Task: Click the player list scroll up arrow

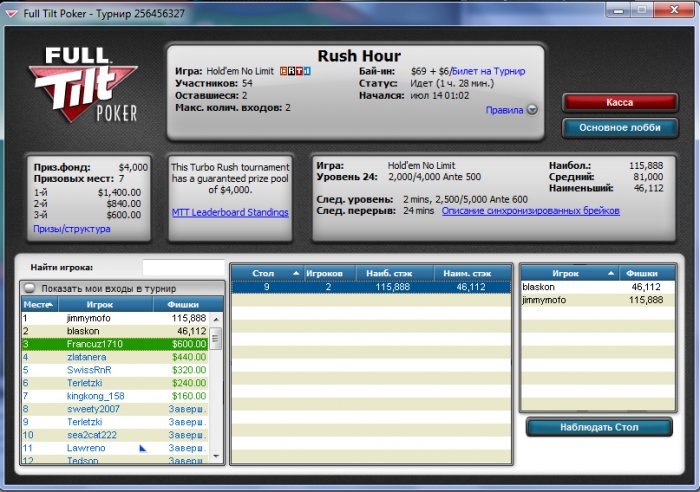Action: [x=216, y=319]
